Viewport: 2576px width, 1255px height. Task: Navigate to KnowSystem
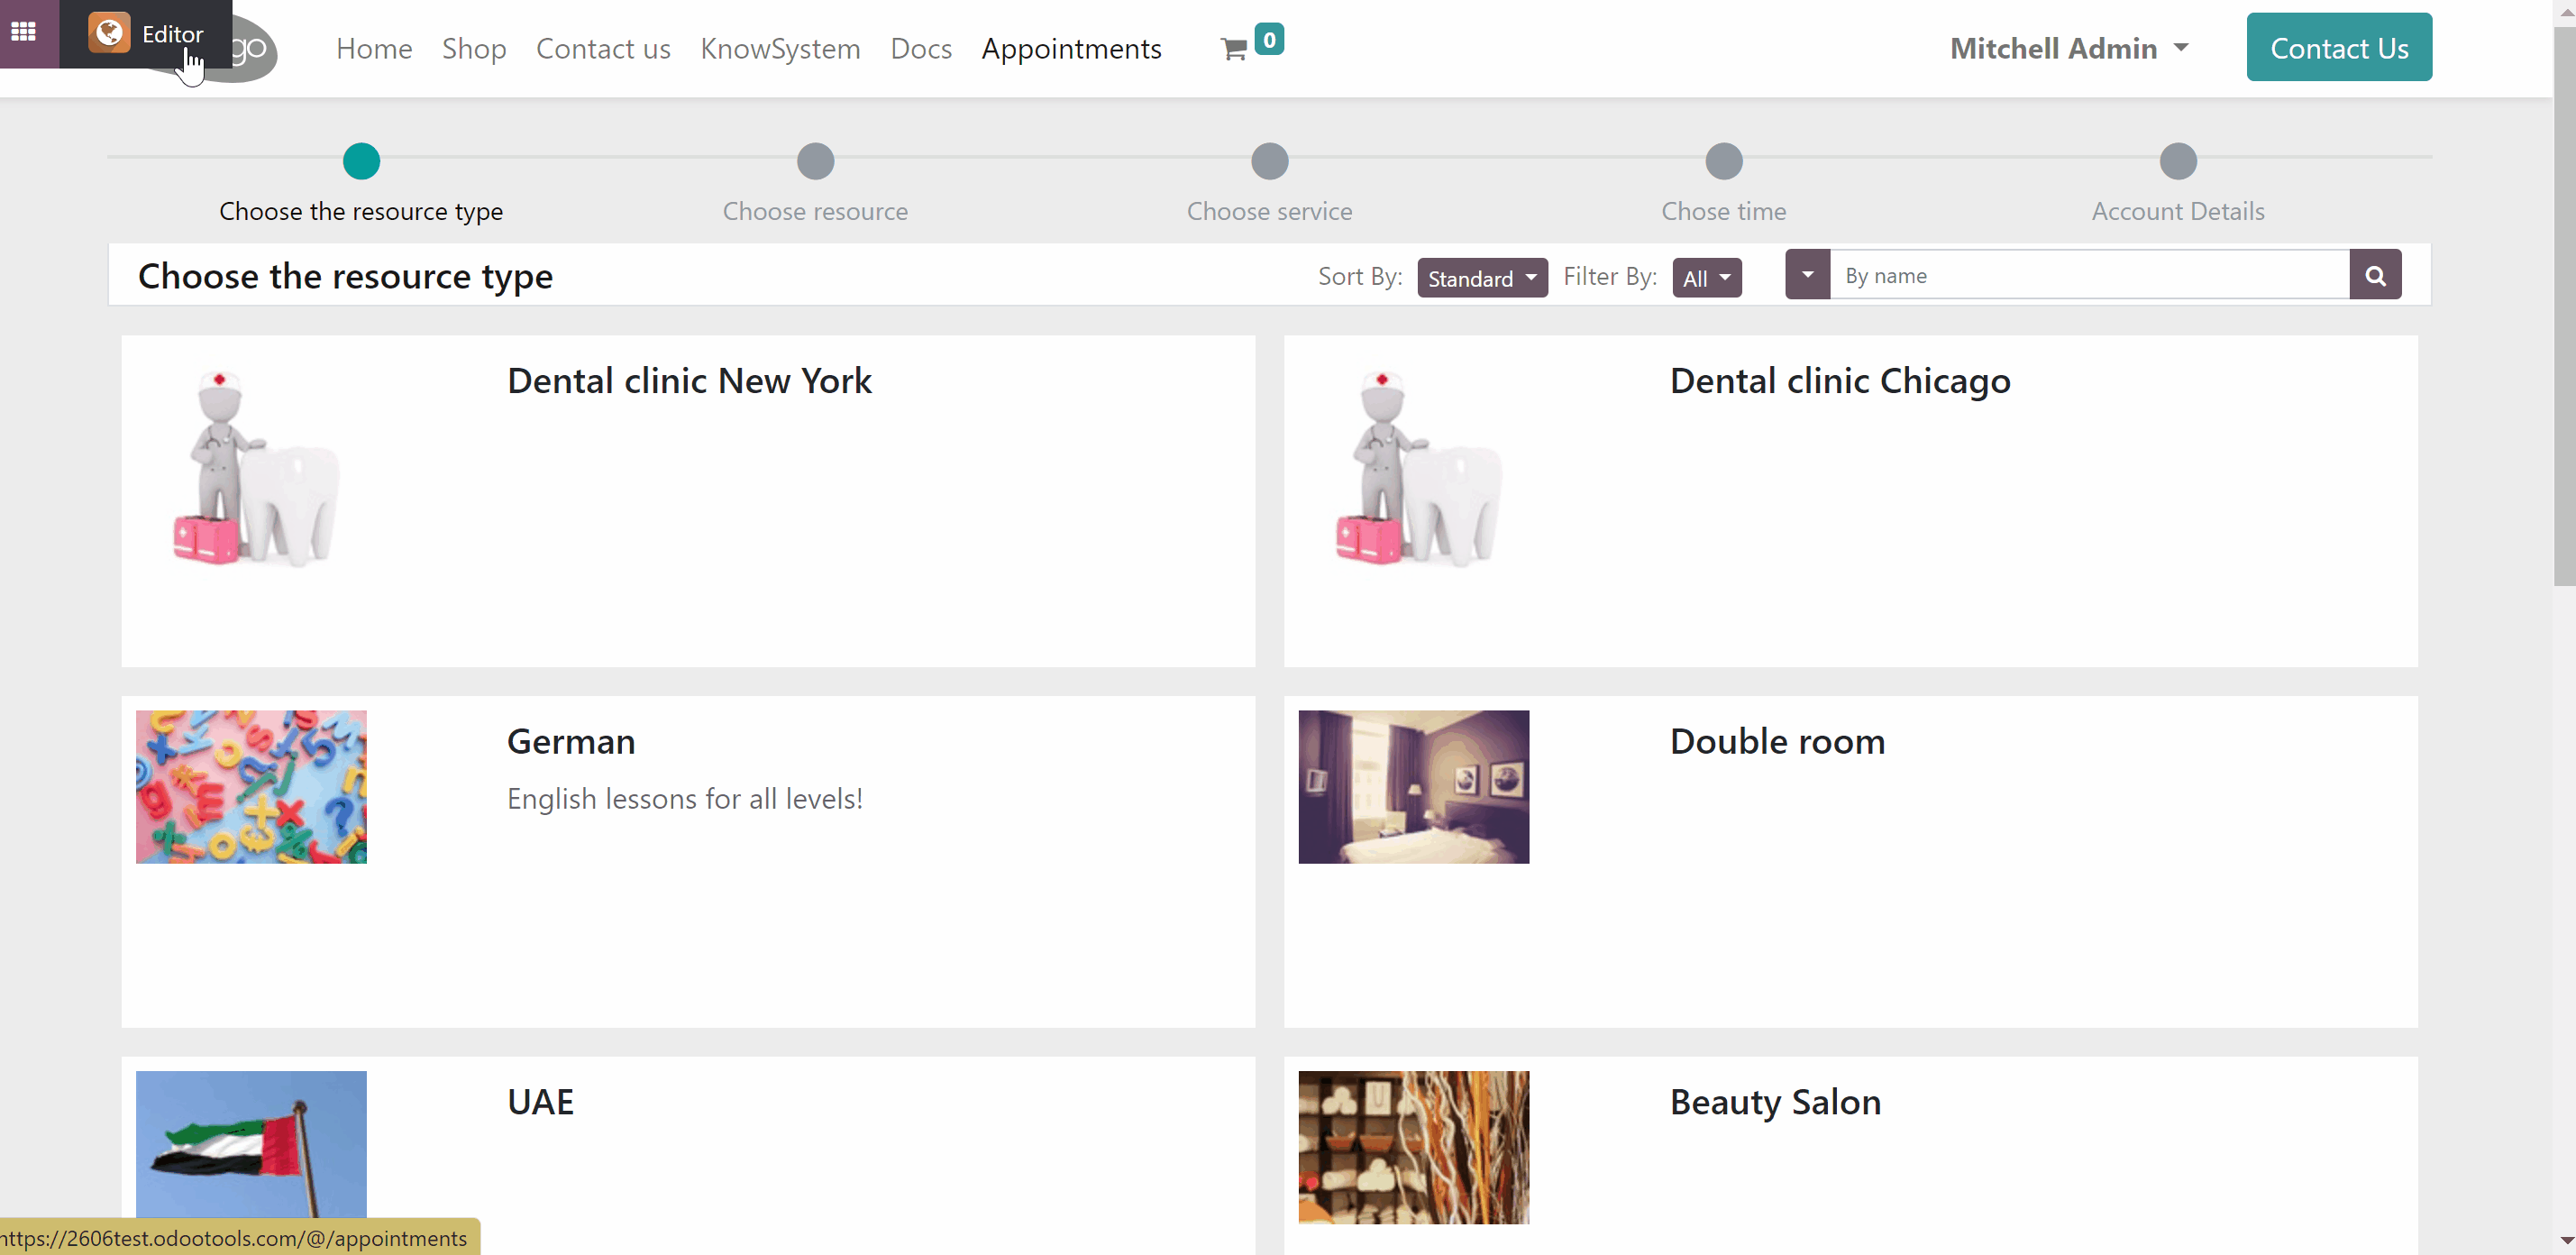(780, 48)
